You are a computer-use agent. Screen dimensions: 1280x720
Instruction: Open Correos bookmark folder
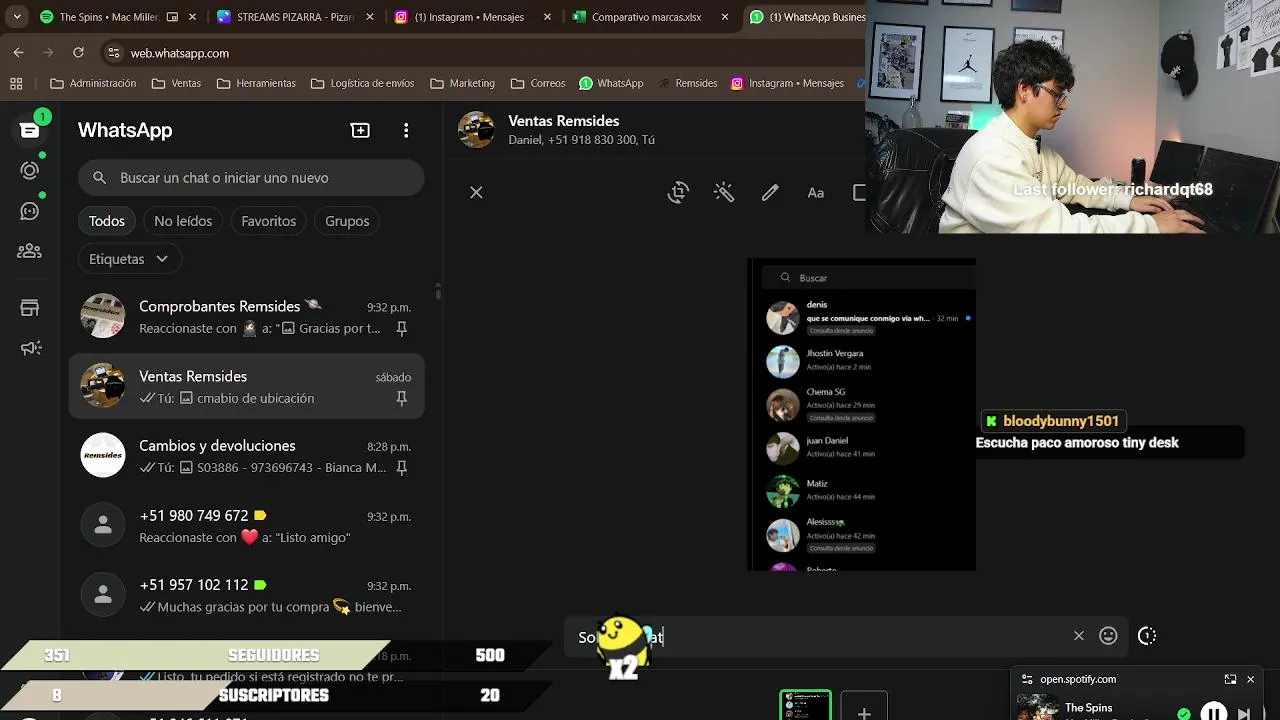(x=538, y=83)
